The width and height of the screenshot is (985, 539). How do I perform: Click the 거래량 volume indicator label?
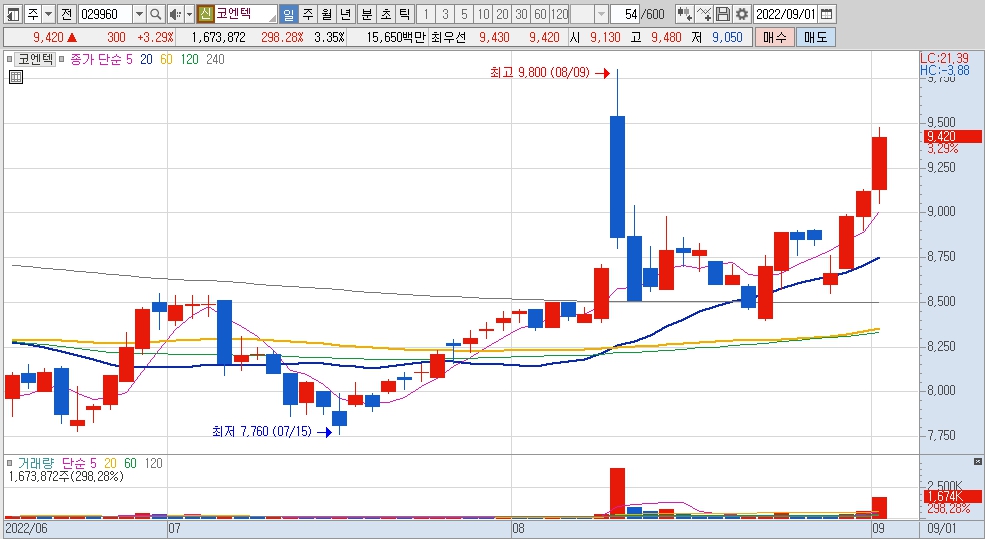tap(36, 464)
